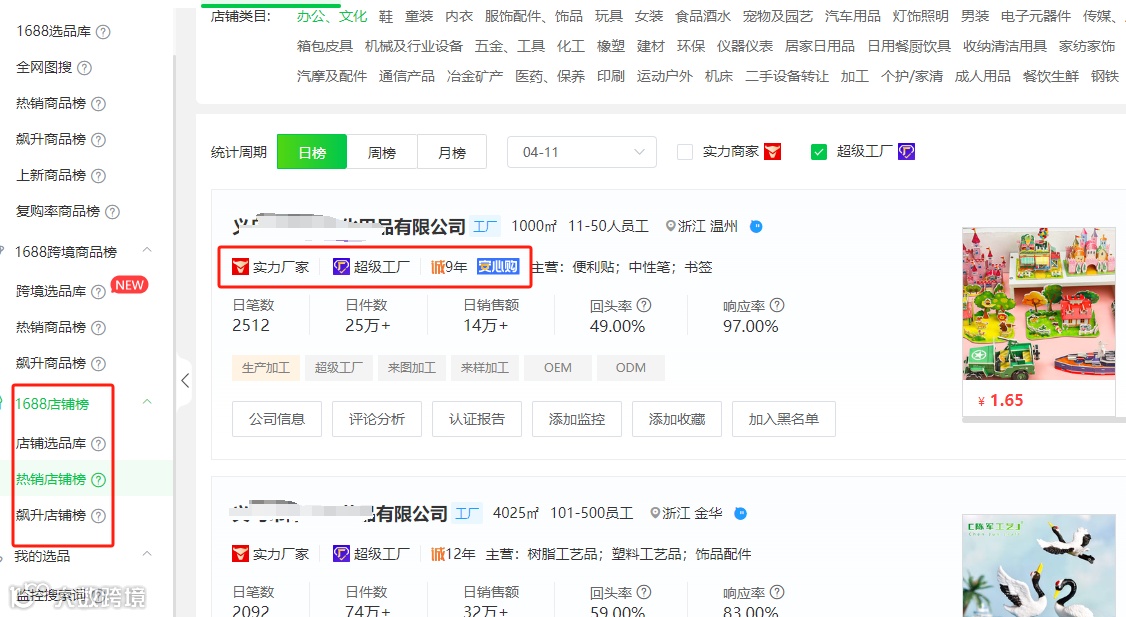The image size is (1126, 617).
Task: Open 店铺选品库 in sidebar
Action: 51,443
